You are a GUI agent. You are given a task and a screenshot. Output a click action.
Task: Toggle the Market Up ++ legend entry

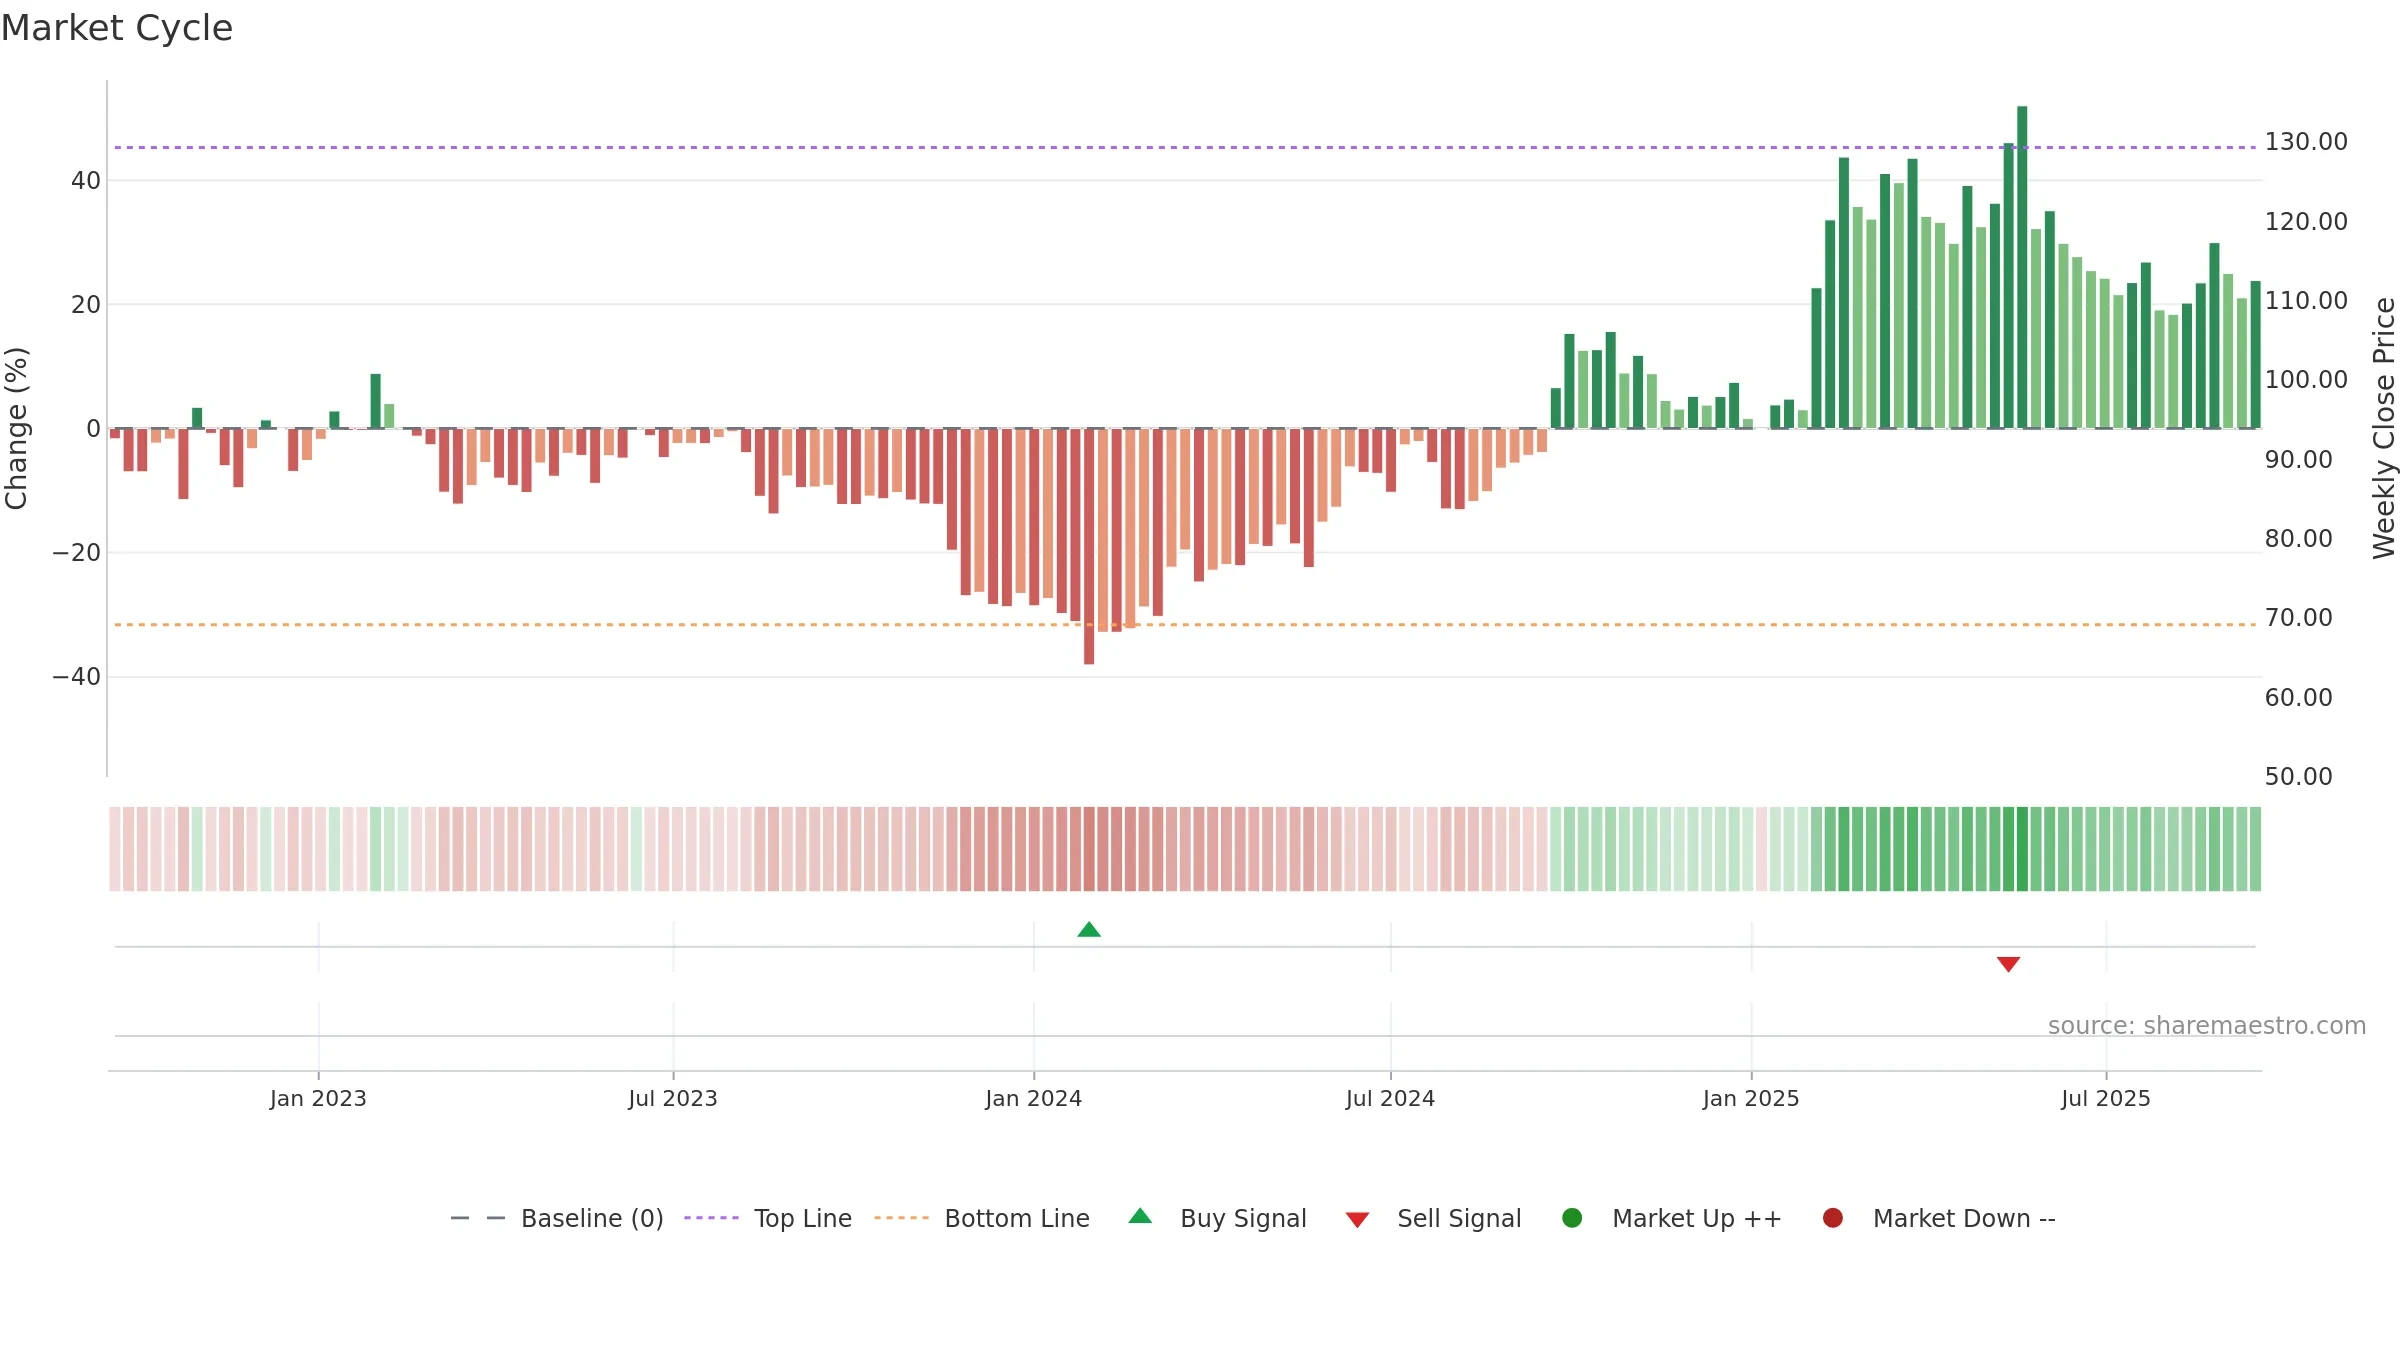click(x=1672, y=1218)
